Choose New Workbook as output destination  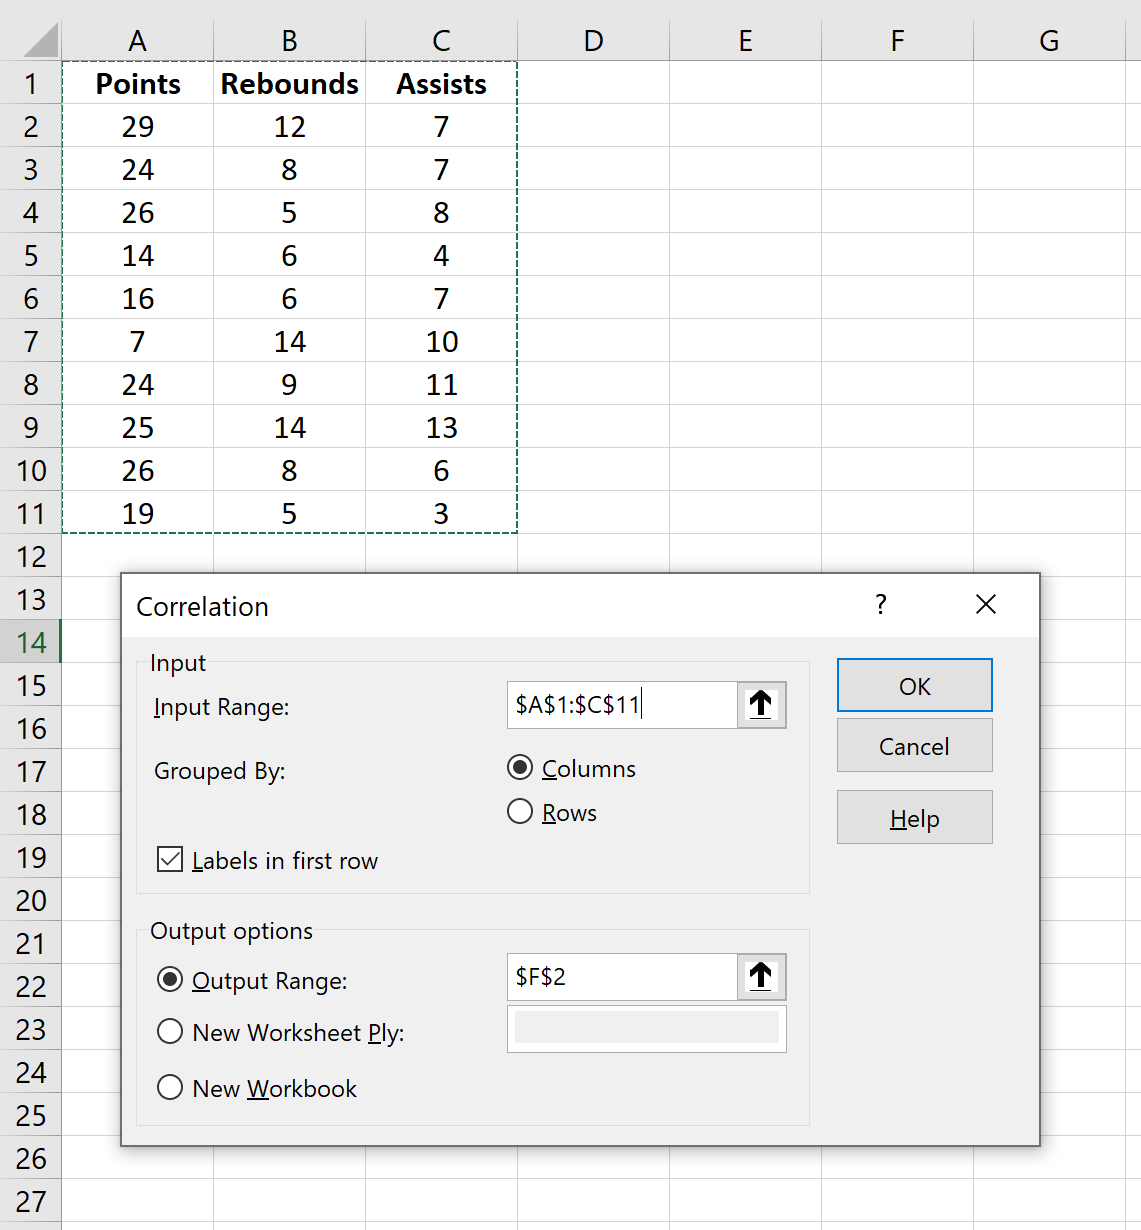coord(170,1088)
